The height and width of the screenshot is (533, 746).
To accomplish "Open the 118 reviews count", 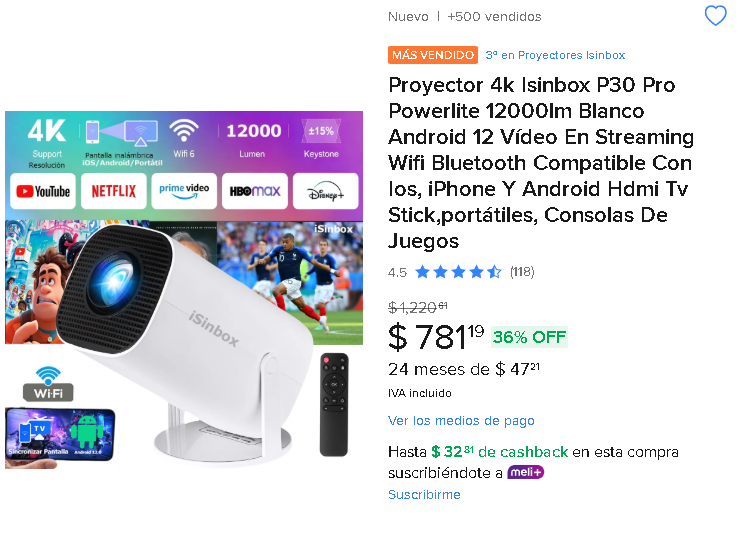I will (x=522, y=272).
